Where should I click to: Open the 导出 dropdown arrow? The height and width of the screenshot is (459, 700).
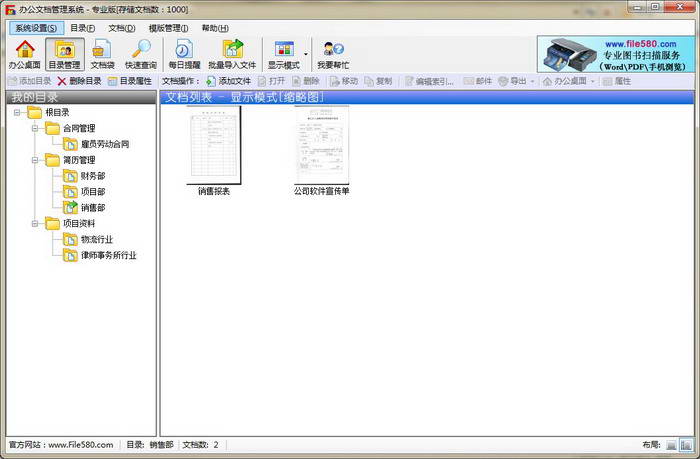(532, 82)
